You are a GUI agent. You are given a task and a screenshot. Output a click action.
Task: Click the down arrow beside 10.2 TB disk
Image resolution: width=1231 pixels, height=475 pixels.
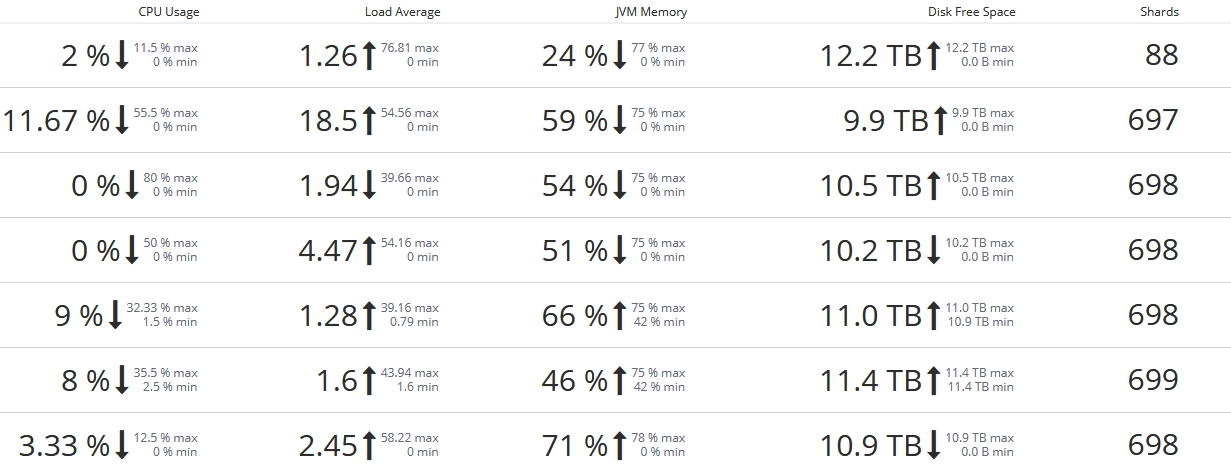pos(934,250)
